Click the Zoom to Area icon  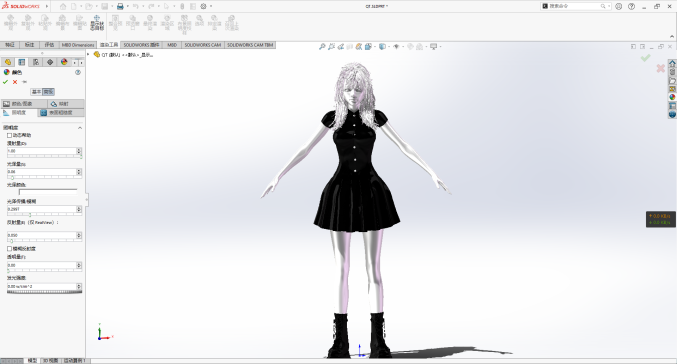click(331, 47)
